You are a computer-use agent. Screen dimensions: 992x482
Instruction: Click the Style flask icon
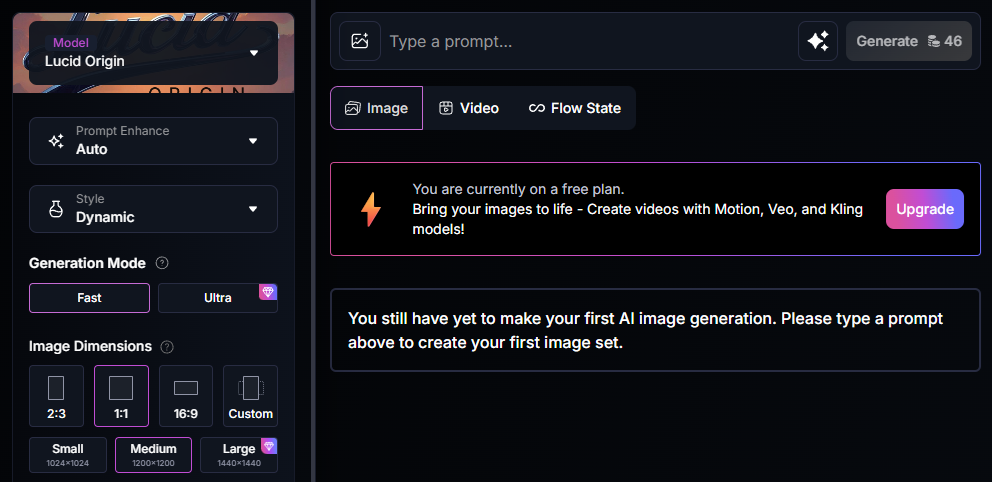56,209
